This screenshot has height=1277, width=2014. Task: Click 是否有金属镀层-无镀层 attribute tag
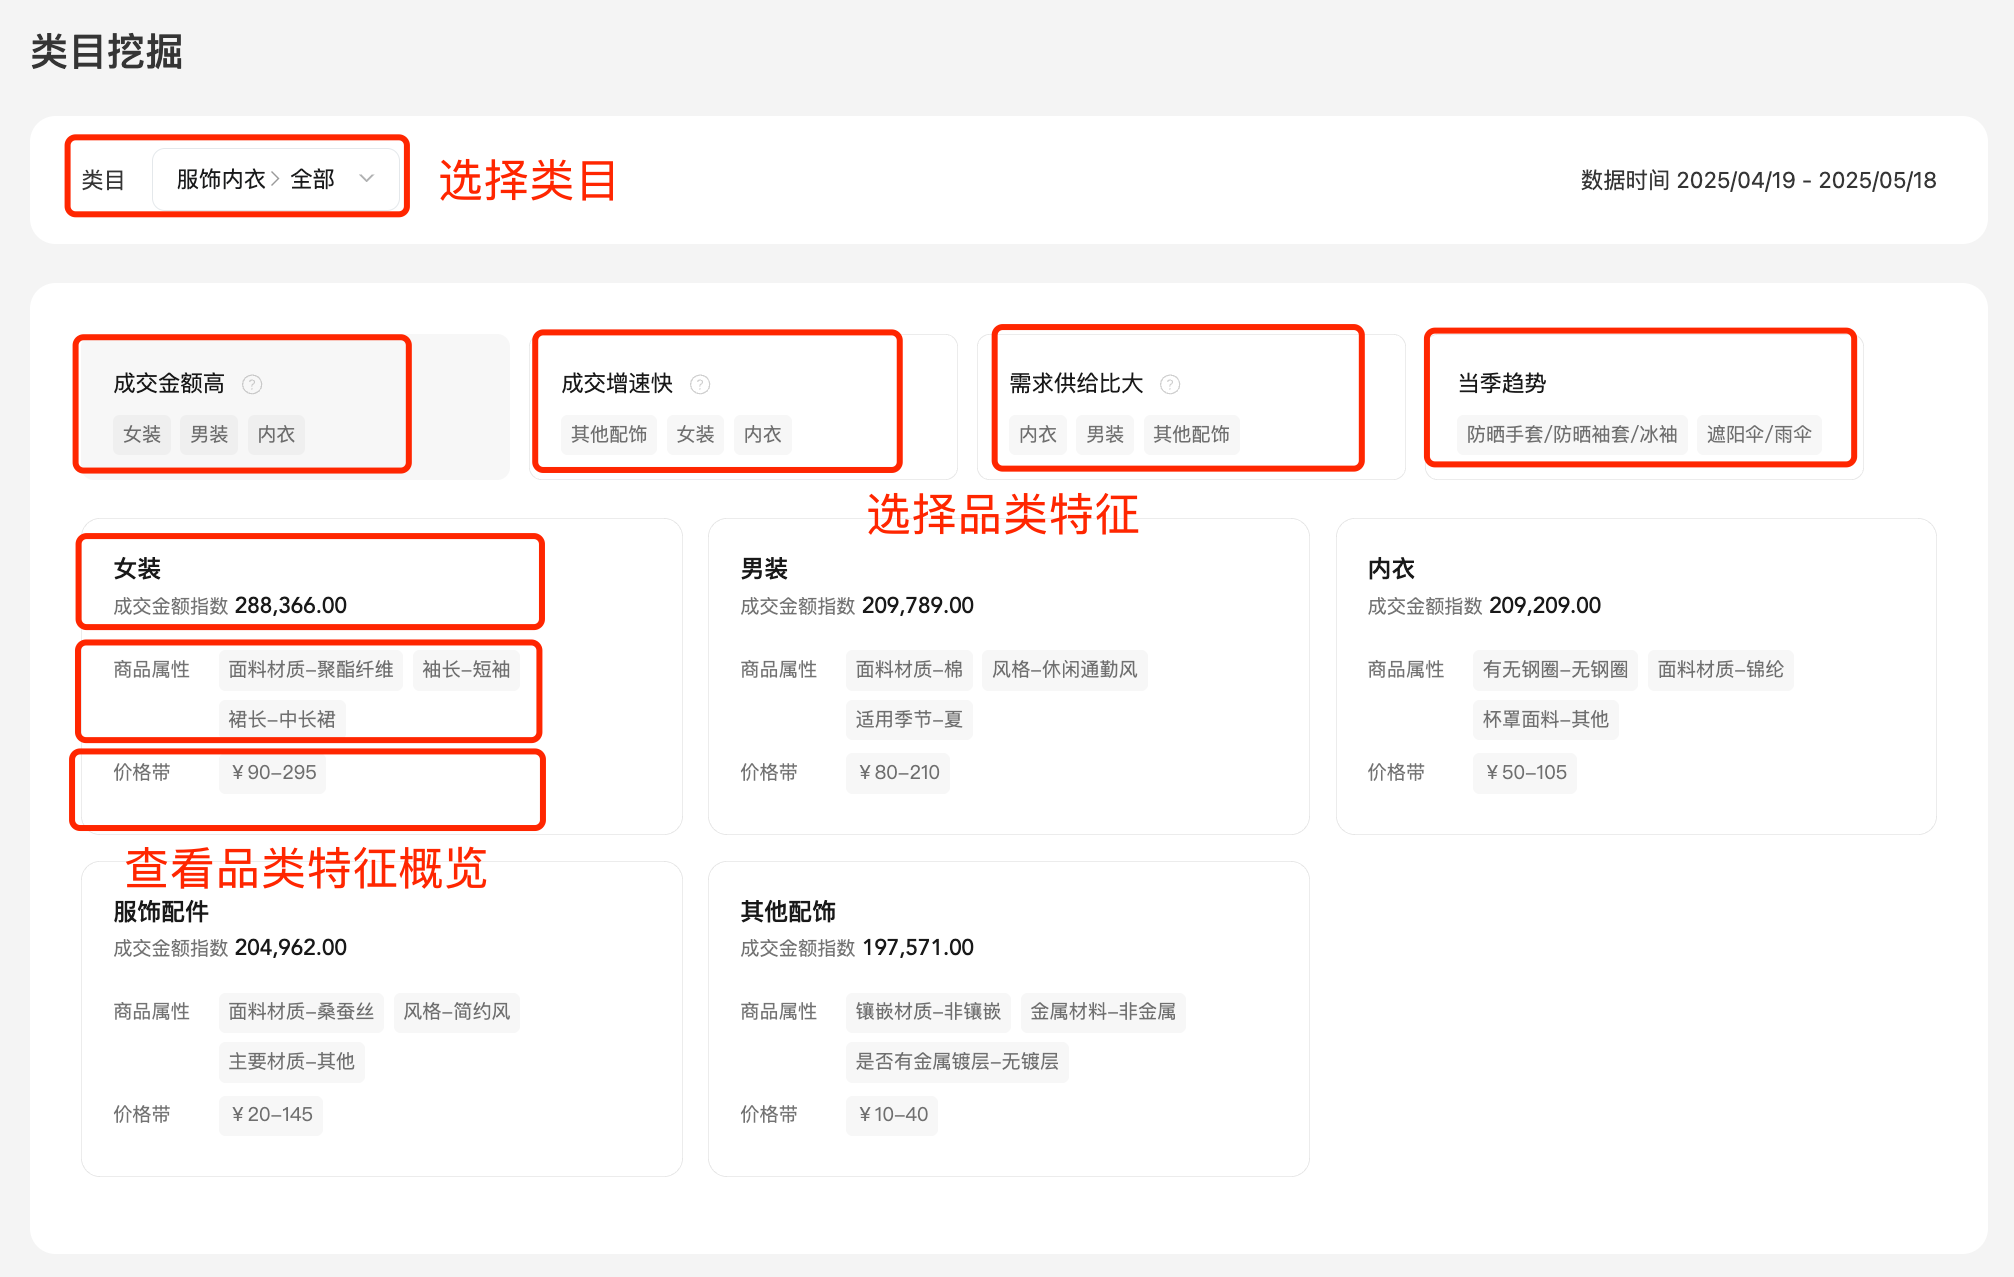(x=957, y=1061)
